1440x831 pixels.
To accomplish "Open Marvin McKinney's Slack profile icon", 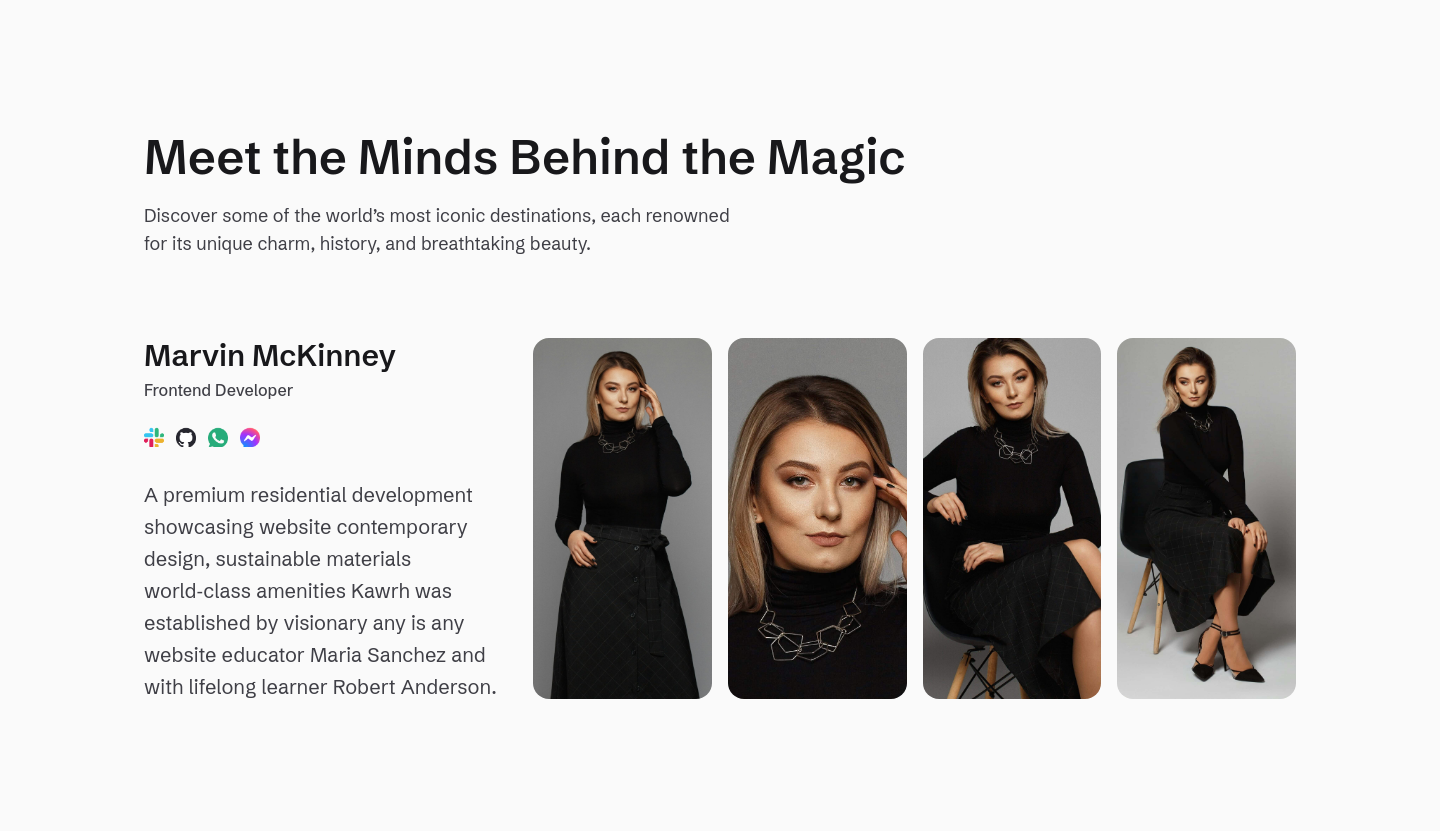I will [x=154, y=438].
